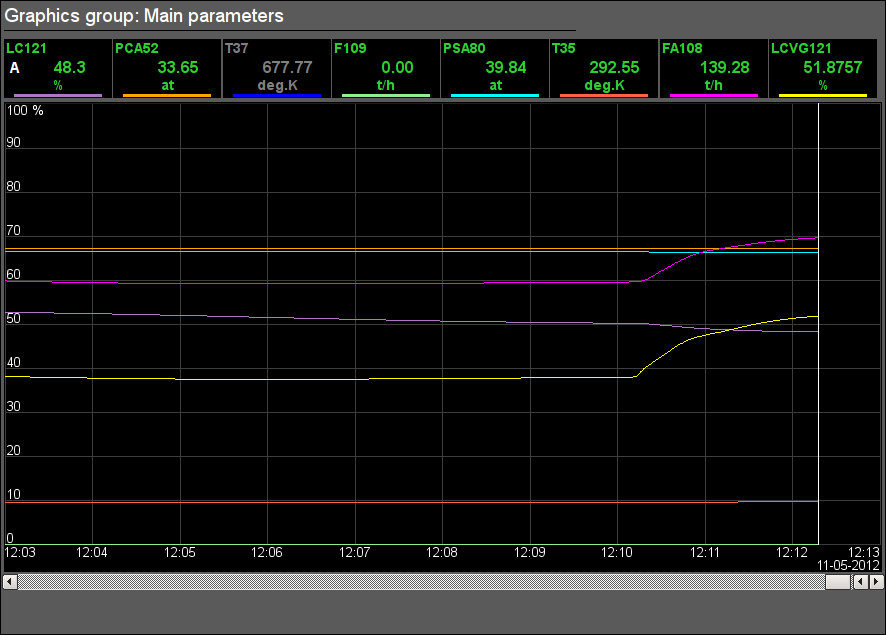Click the 12:08 time axis label

coord(442,552)
